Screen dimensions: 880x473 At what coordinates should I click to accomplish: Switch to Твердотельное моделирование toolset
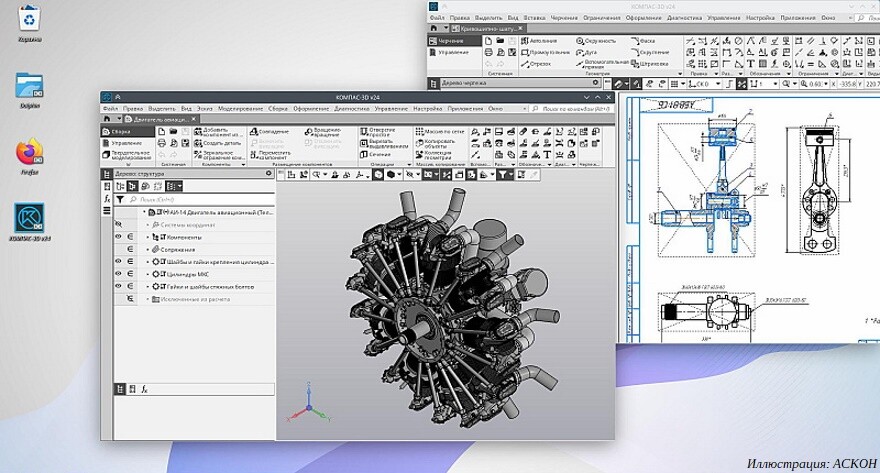click(128, 156)
